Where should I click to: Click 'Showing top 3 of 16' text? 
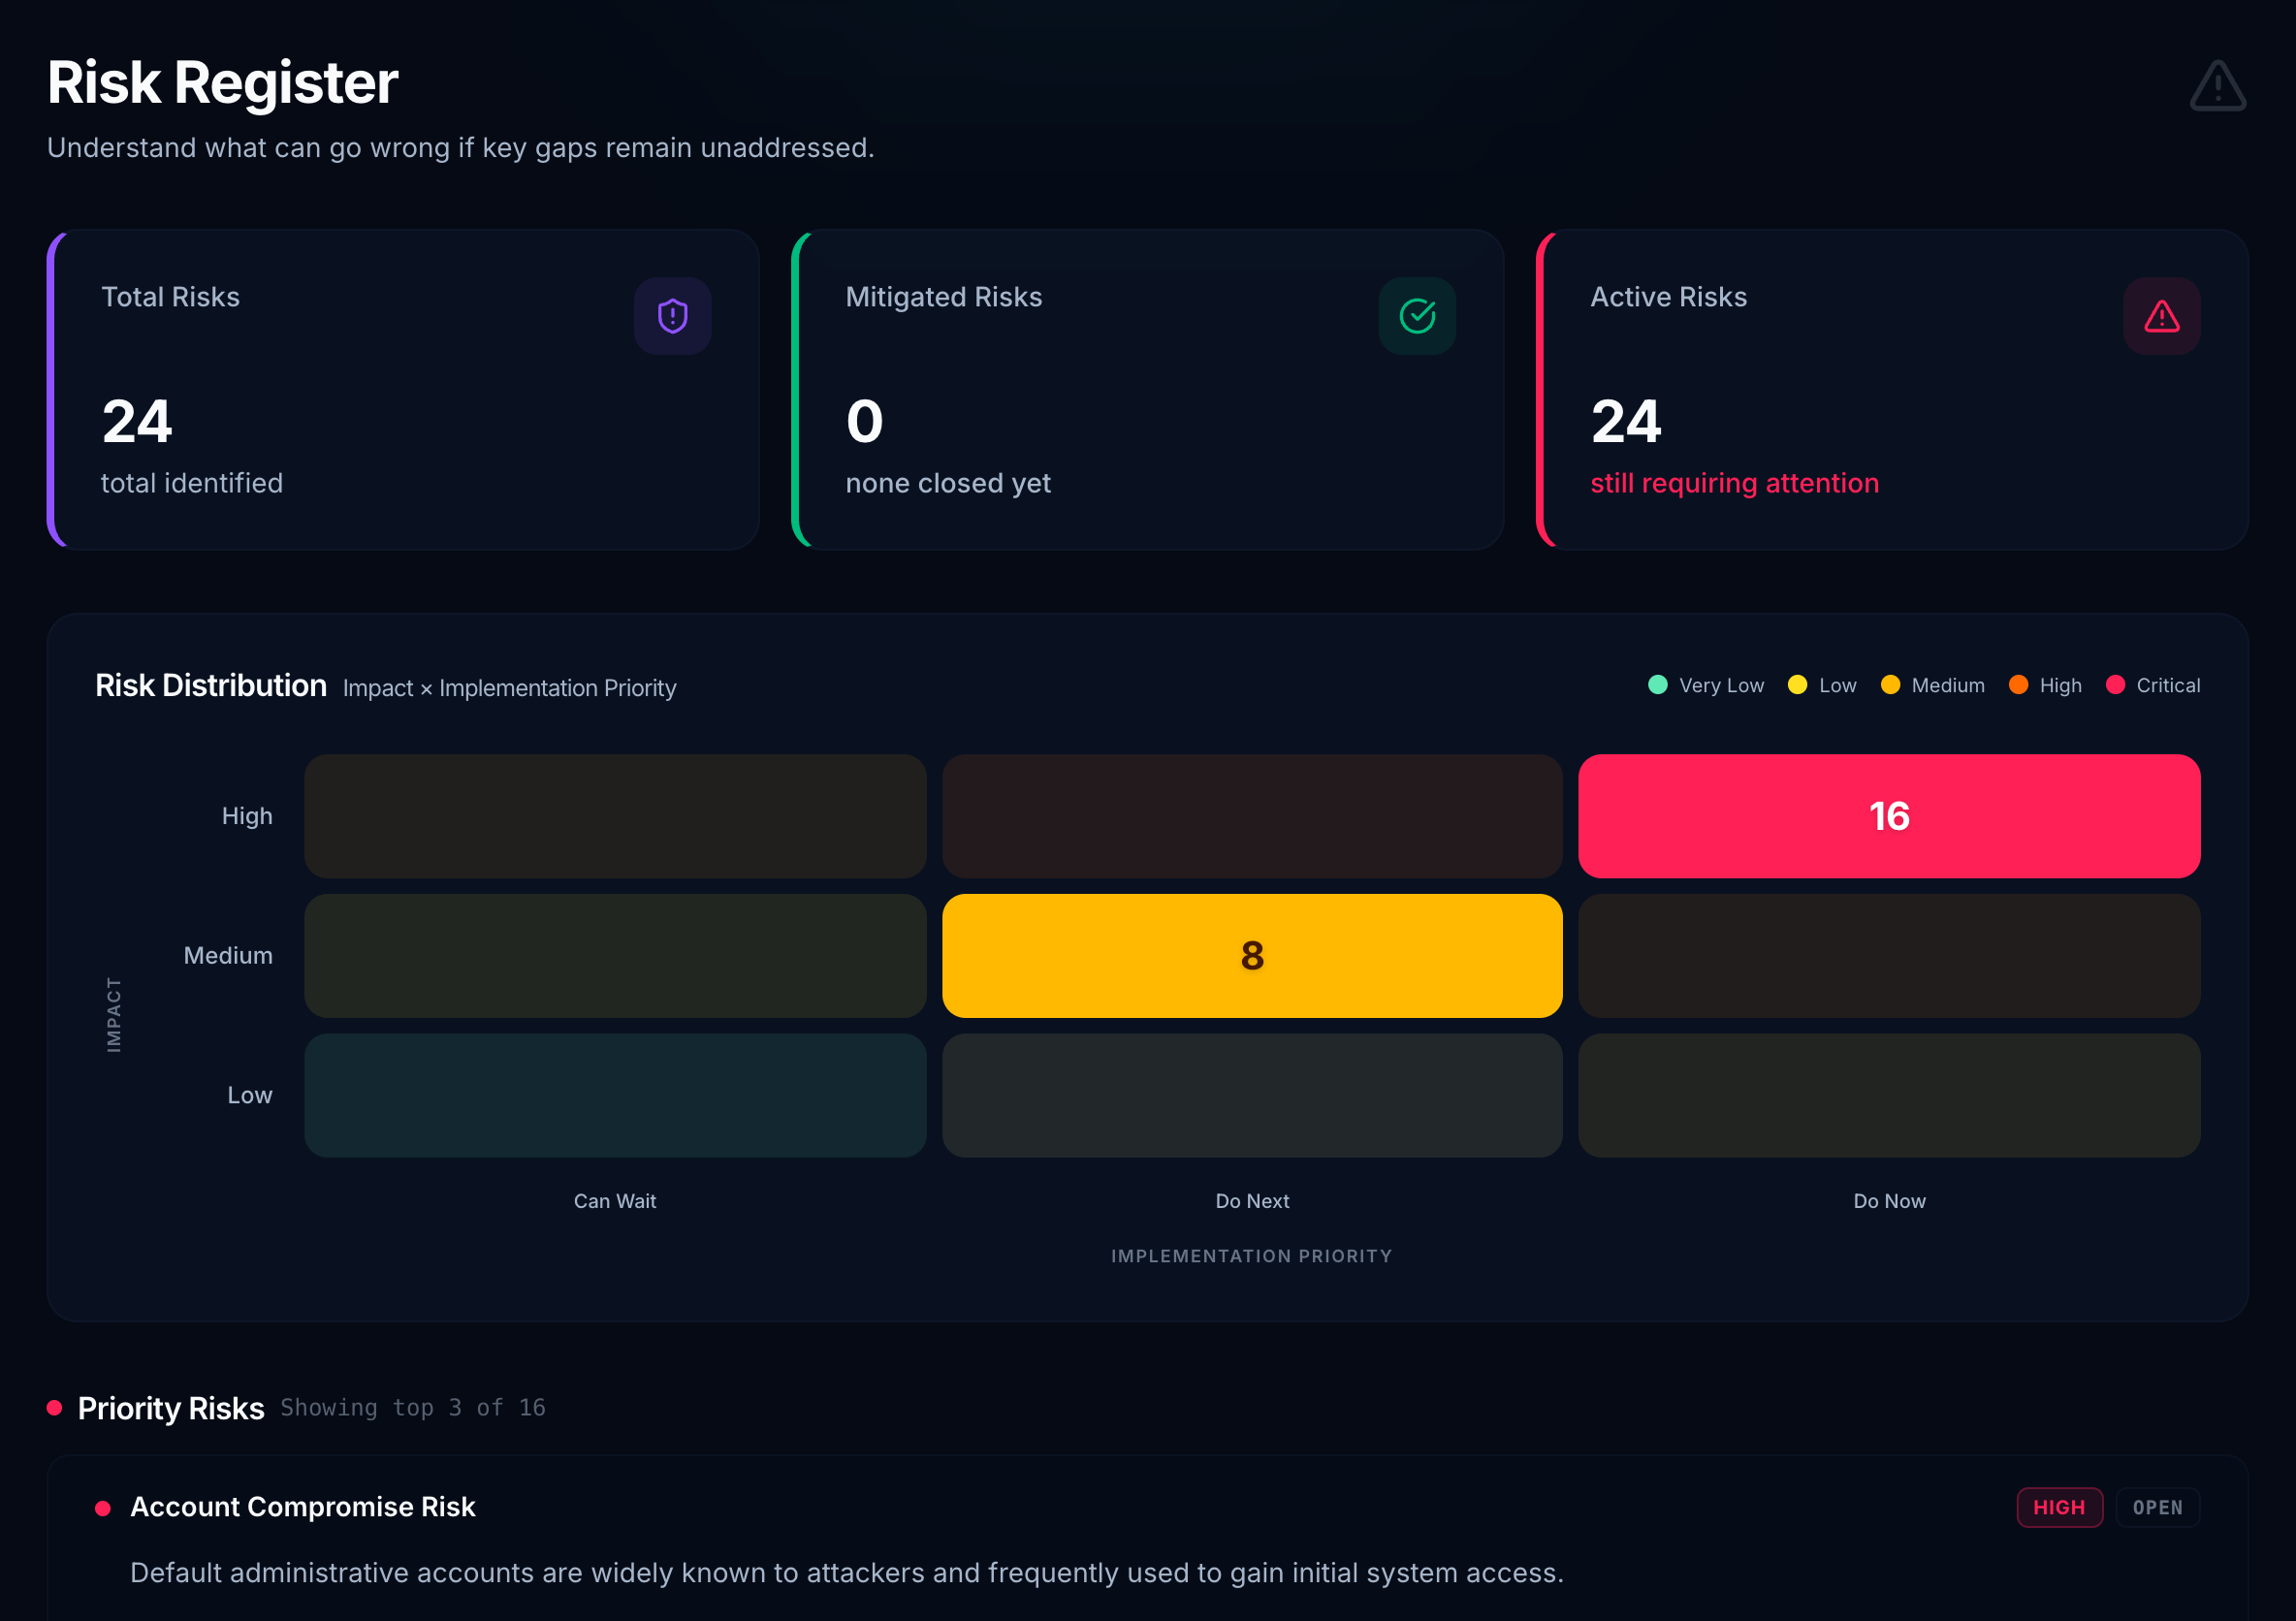(x=412, y=1408)
